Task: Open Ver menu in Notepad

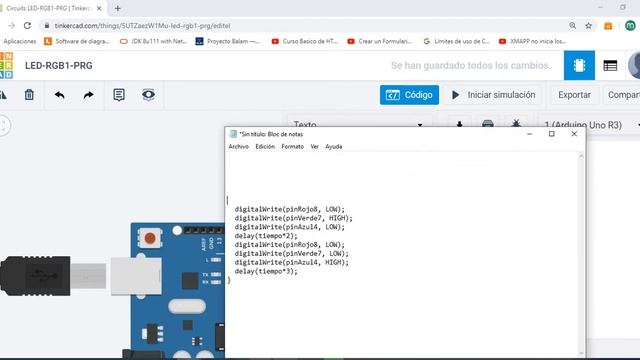Action: pos(314,147)
